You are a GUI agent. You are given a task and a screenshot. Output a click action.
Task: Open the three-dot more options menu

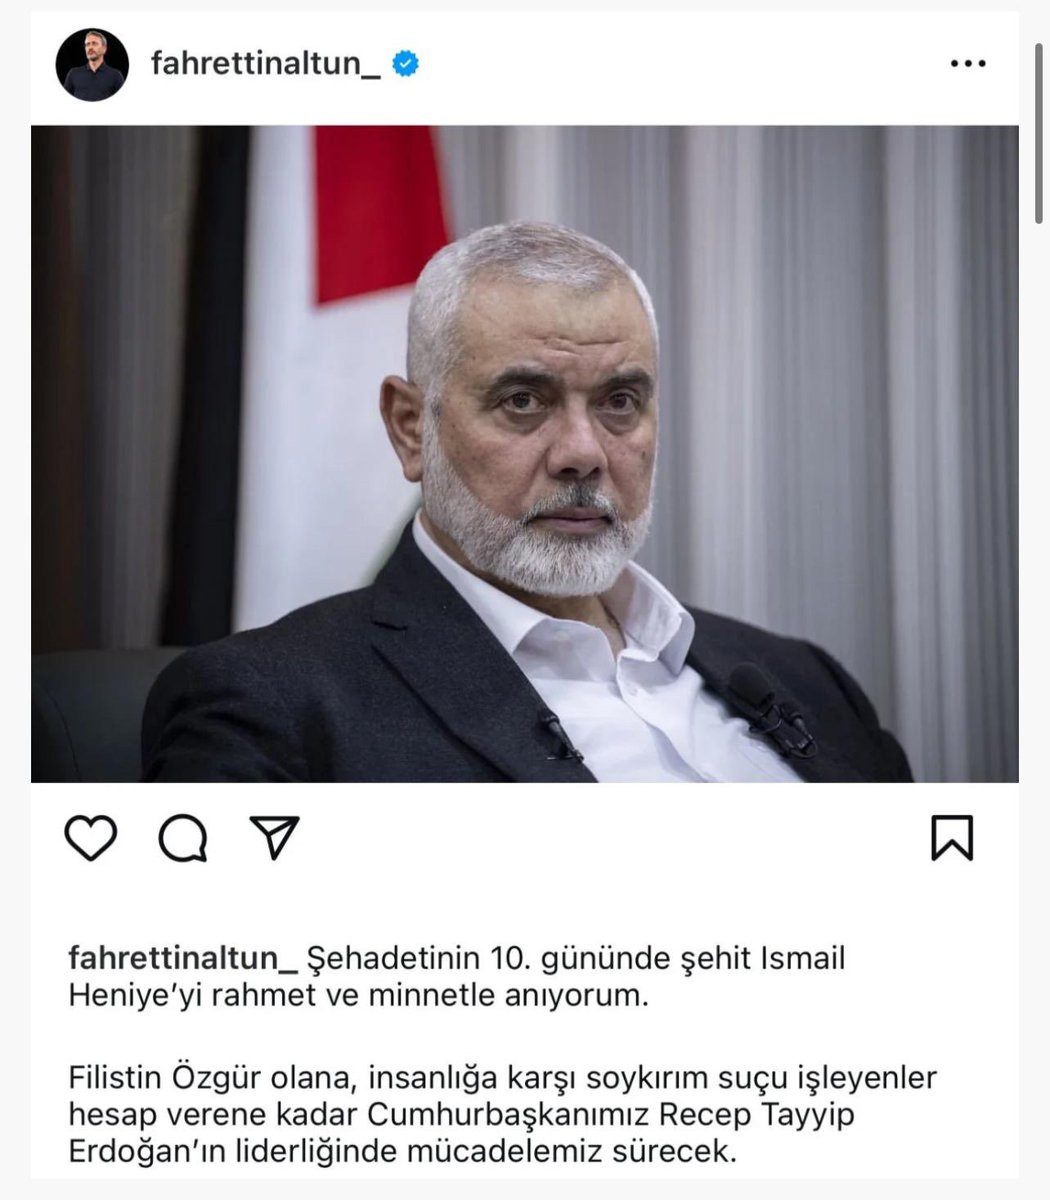click(x=968, y=64)
